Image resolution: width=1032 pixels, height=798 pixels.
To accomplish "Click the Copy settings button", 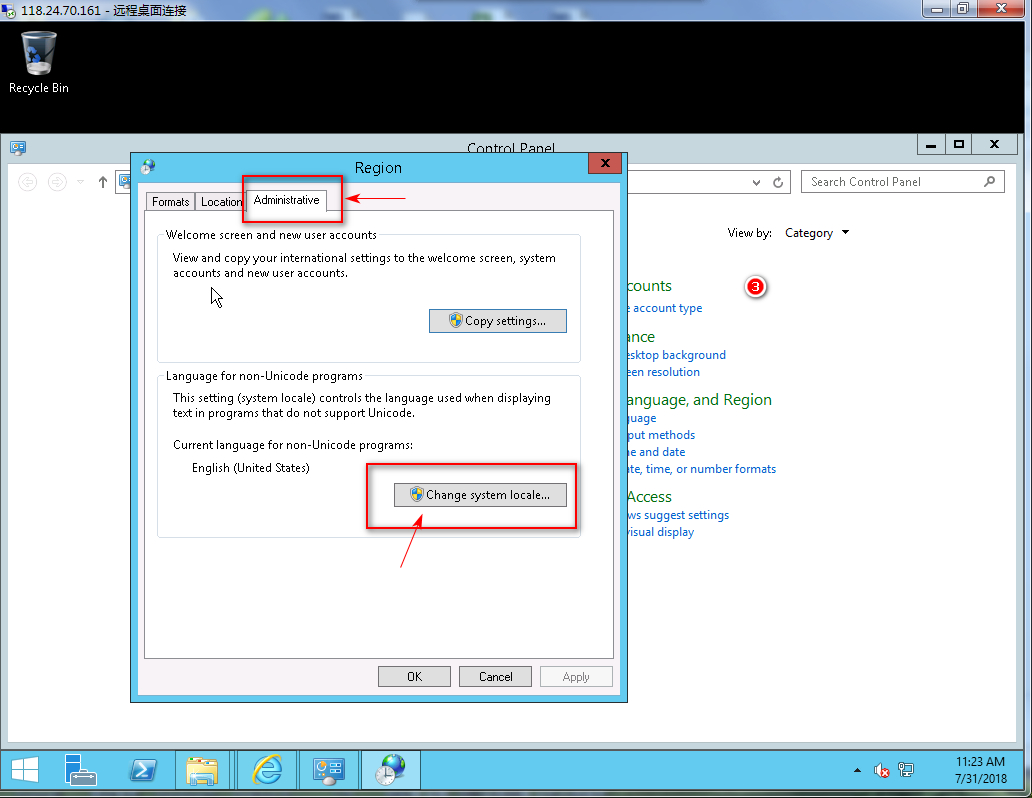I will [x=498, y=321].
